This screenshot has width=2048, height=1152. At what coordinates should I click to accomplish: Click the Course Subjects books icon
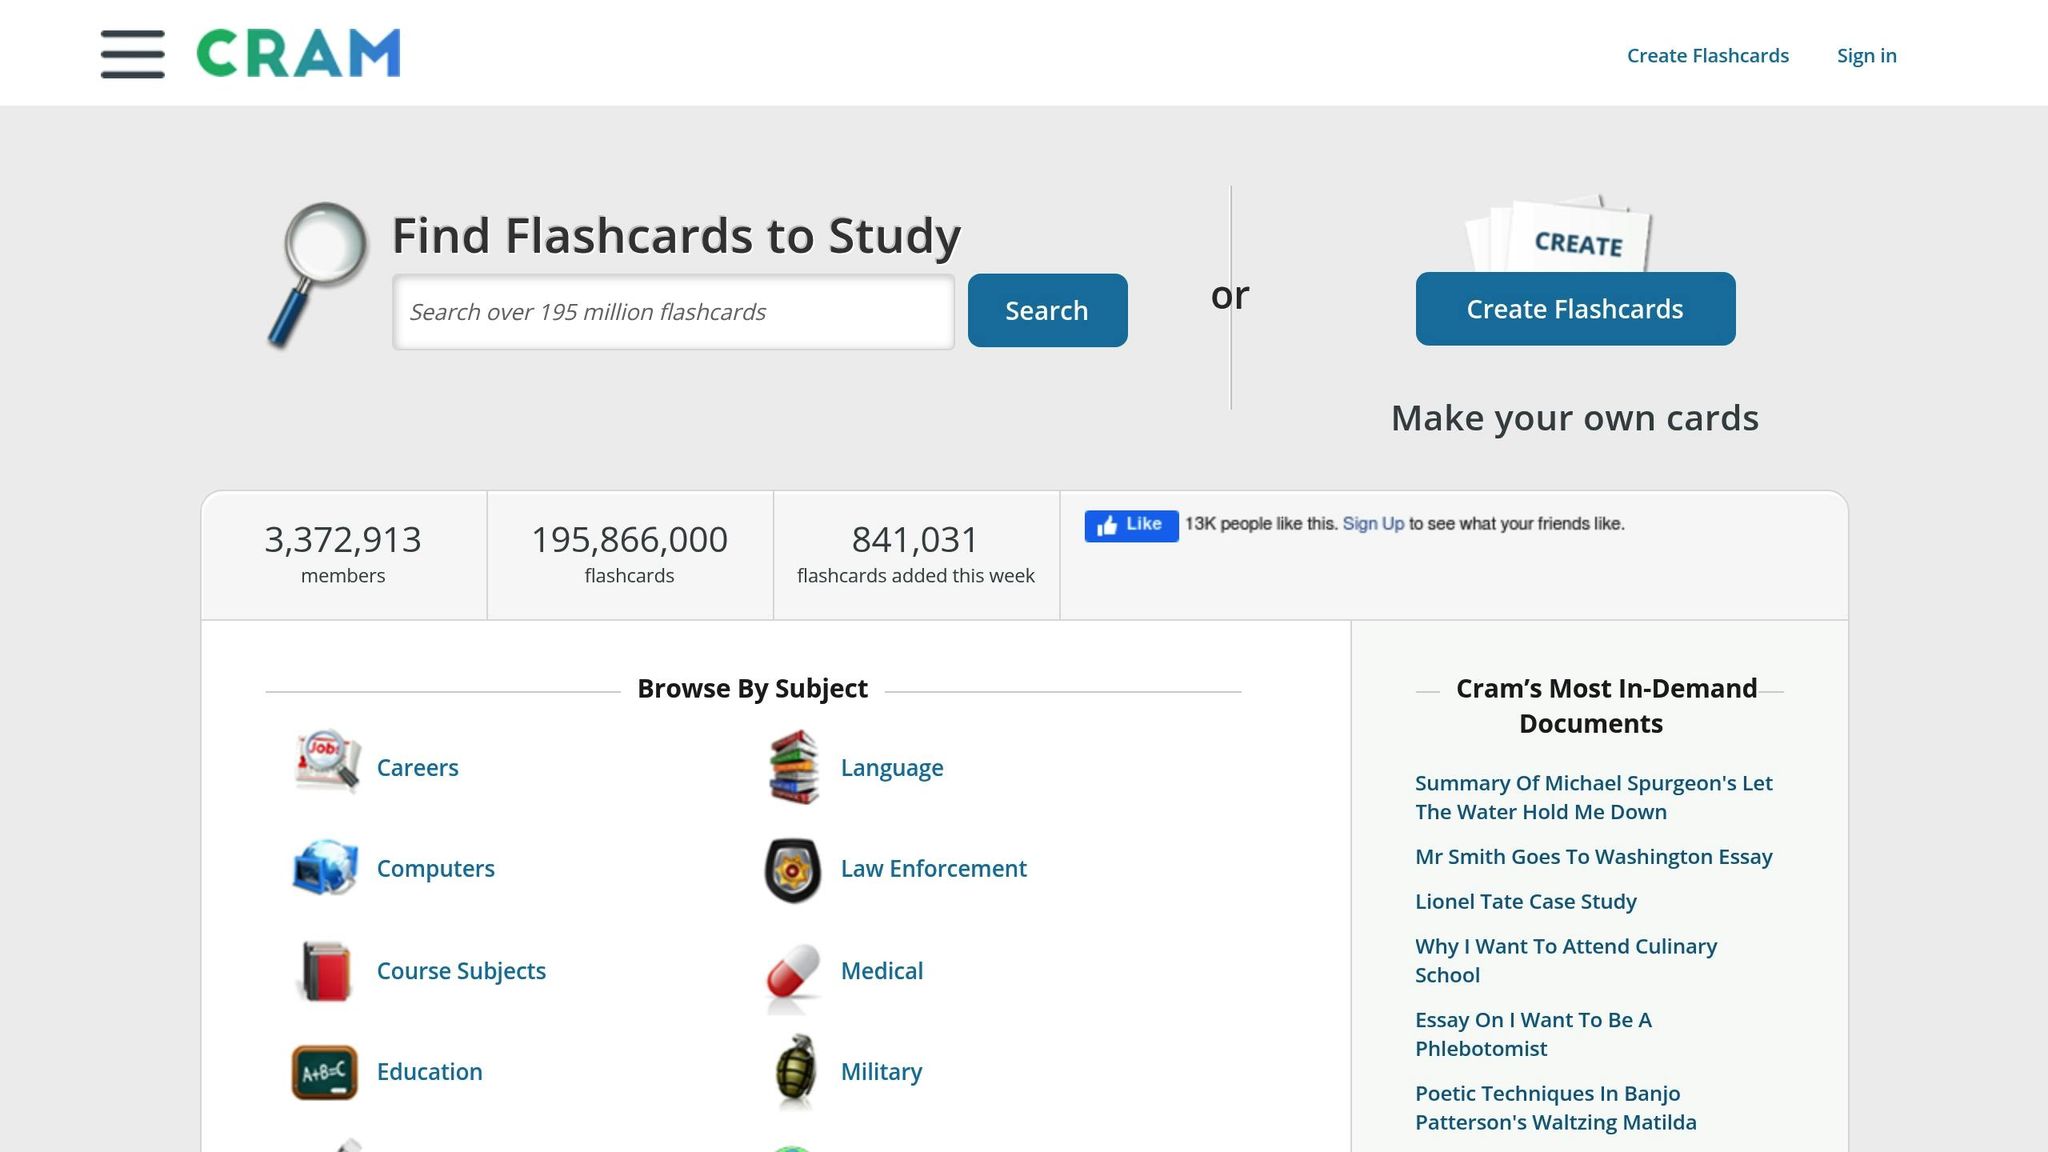tap(326, 971)
